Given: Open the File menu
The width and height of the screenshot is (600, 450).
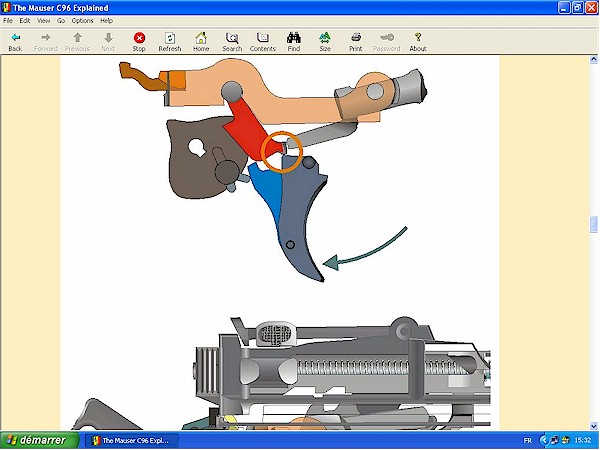Looking at the screenshot, I should [8, 21].
